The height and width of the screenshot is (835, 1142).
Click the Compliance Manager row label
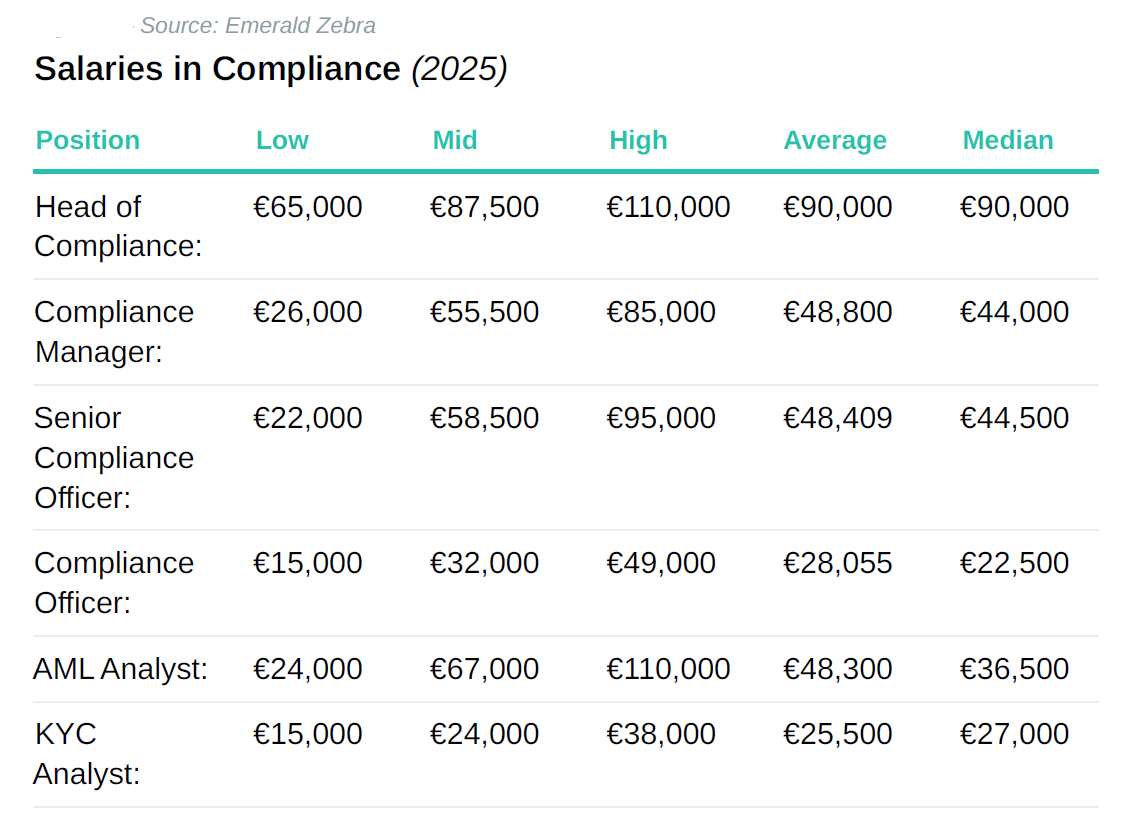pos(114,331)
